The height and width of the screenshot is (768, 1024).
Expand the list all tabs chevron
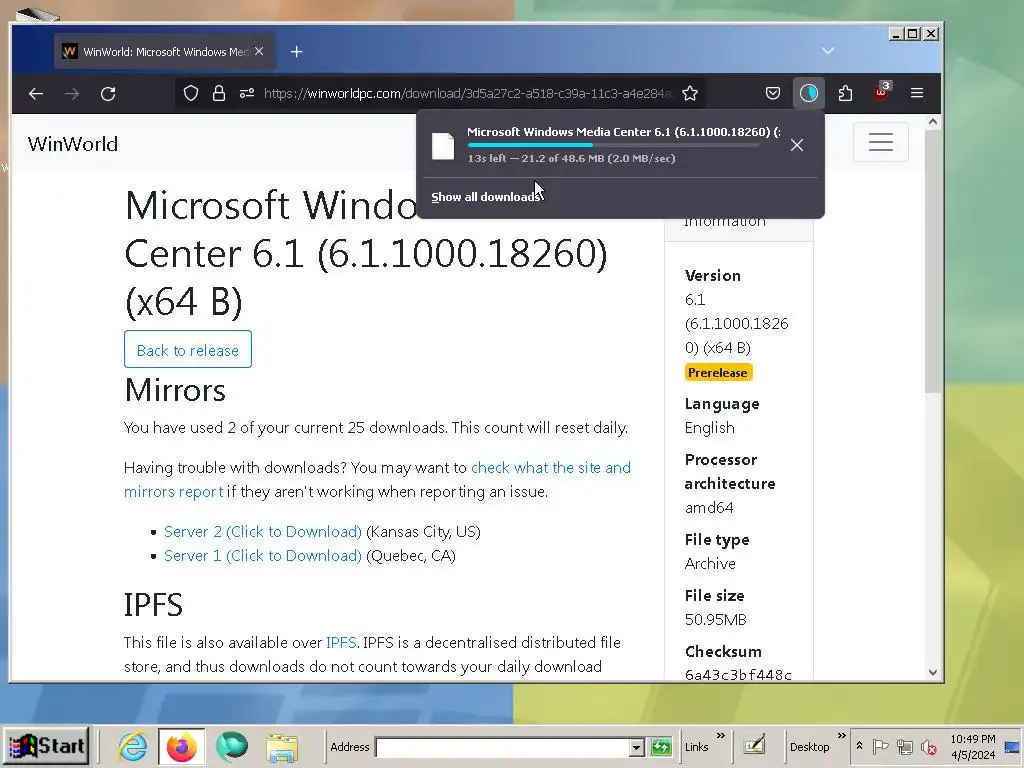827,51
